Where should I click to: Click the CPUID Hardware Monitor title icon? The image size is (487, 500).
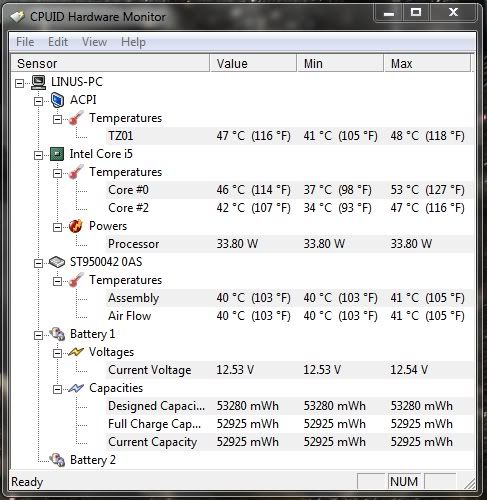(x=18, y=16)
